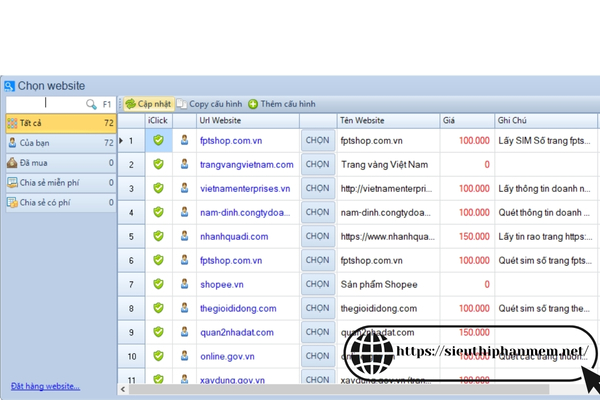Select the Đã mua category
Image resolution: width=600 pixels, height=400 pixels.
[61, 163]
